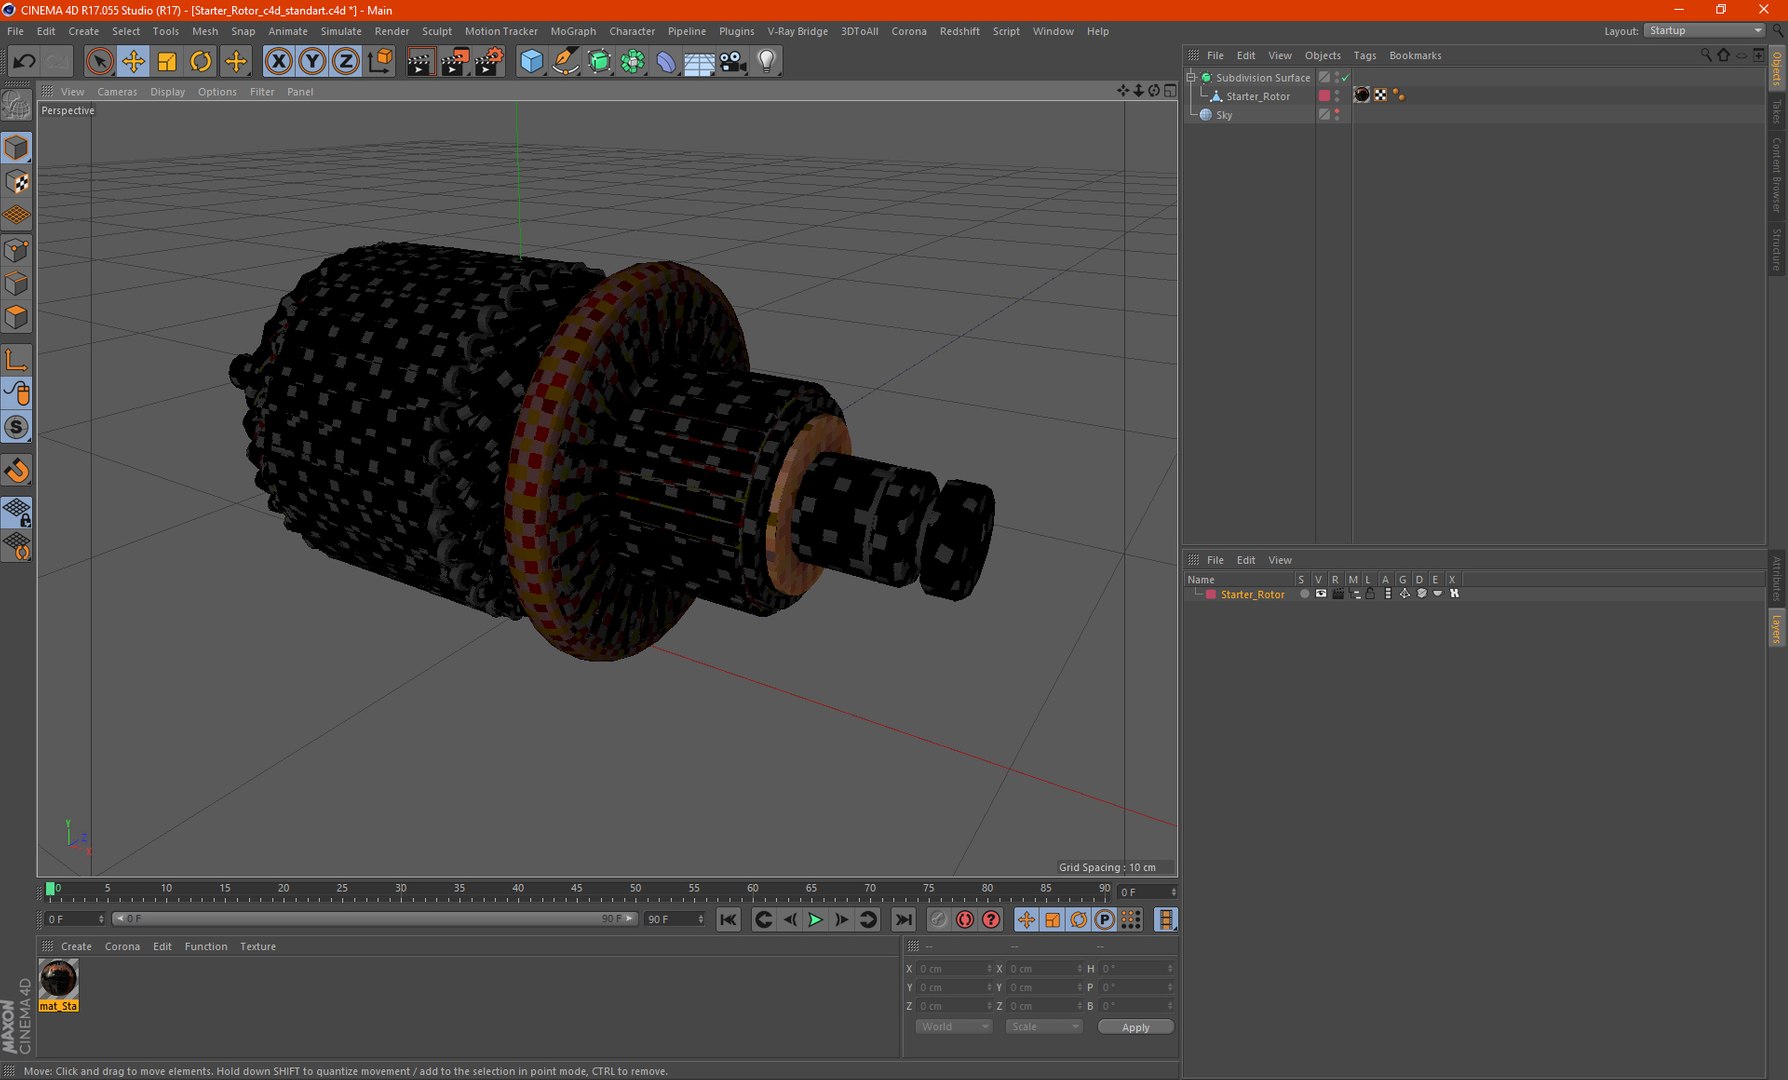Viewport: 1788px width, 1080px height.
Task: Collapse the Subdivision Surface tree node
Action: pos(1191,77)
